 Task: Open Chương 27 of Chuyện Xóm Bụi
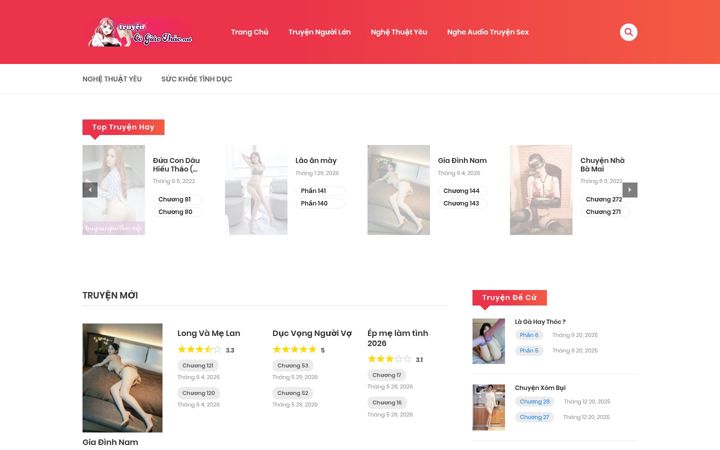click(534, 417)
